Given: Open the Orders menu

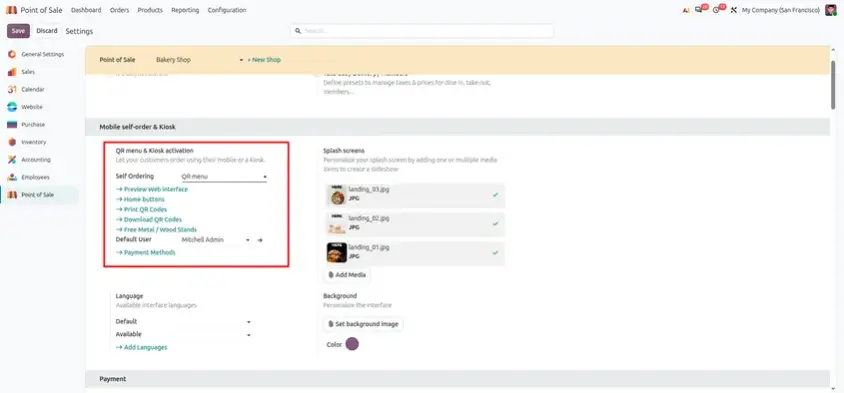Looking at the screenshot, I should coord(119,10).
